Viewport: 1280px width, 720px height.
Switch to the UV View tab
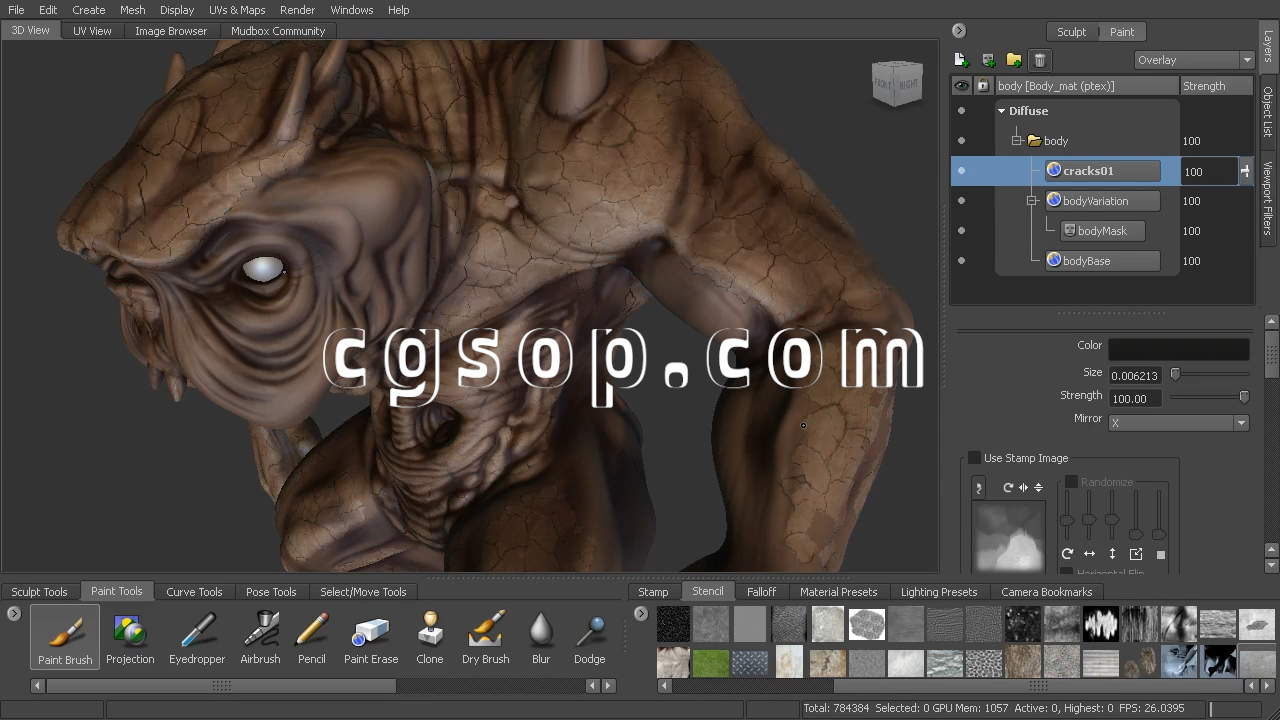click(x=92, y=31)
